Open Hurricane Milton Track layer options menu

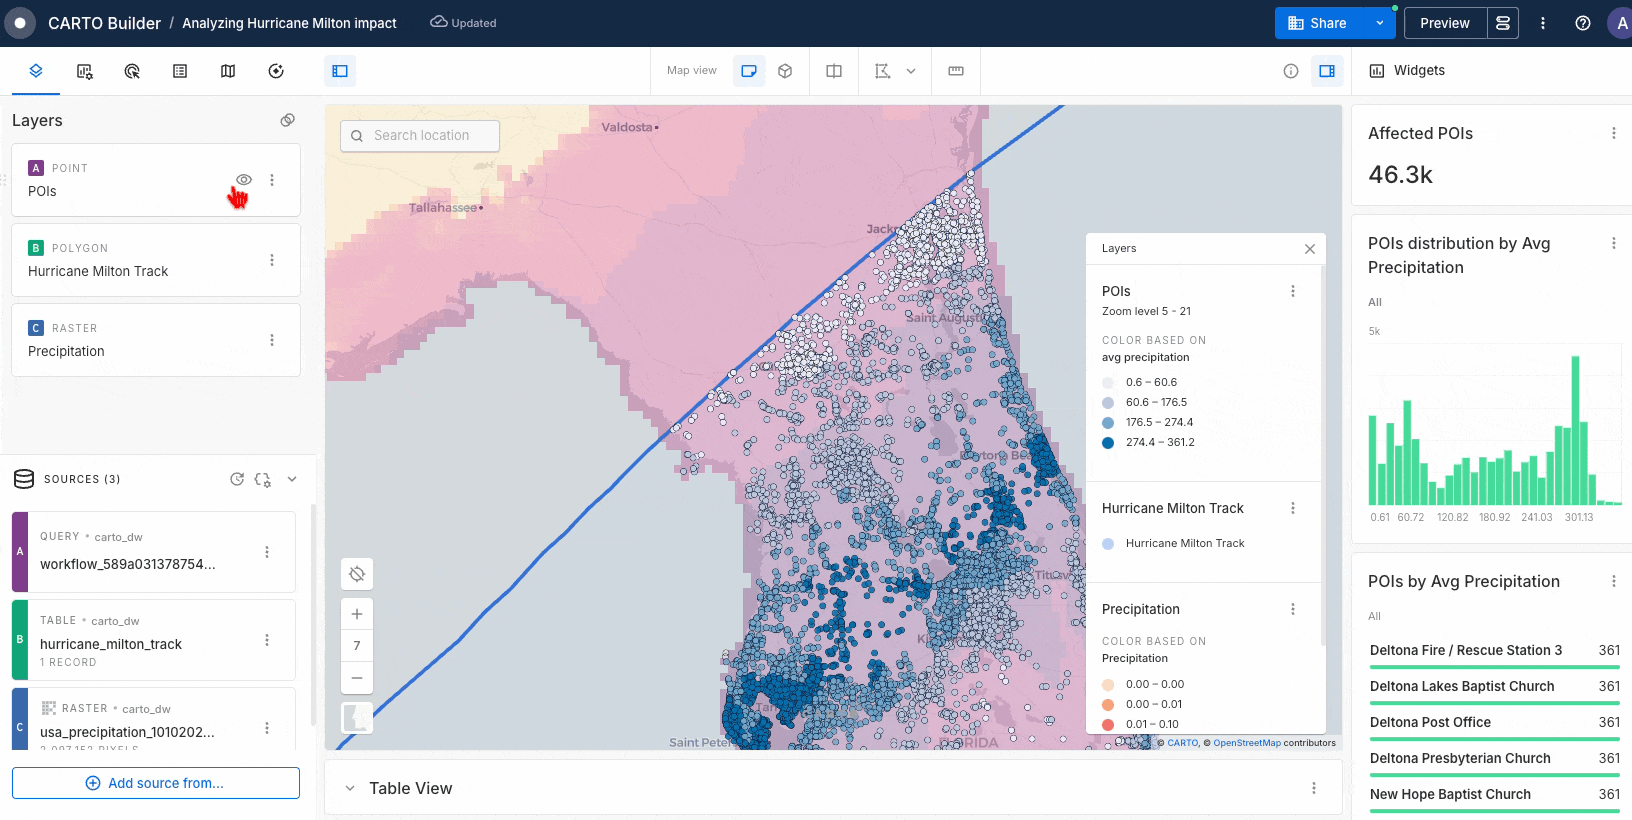[x=272, y=260]
